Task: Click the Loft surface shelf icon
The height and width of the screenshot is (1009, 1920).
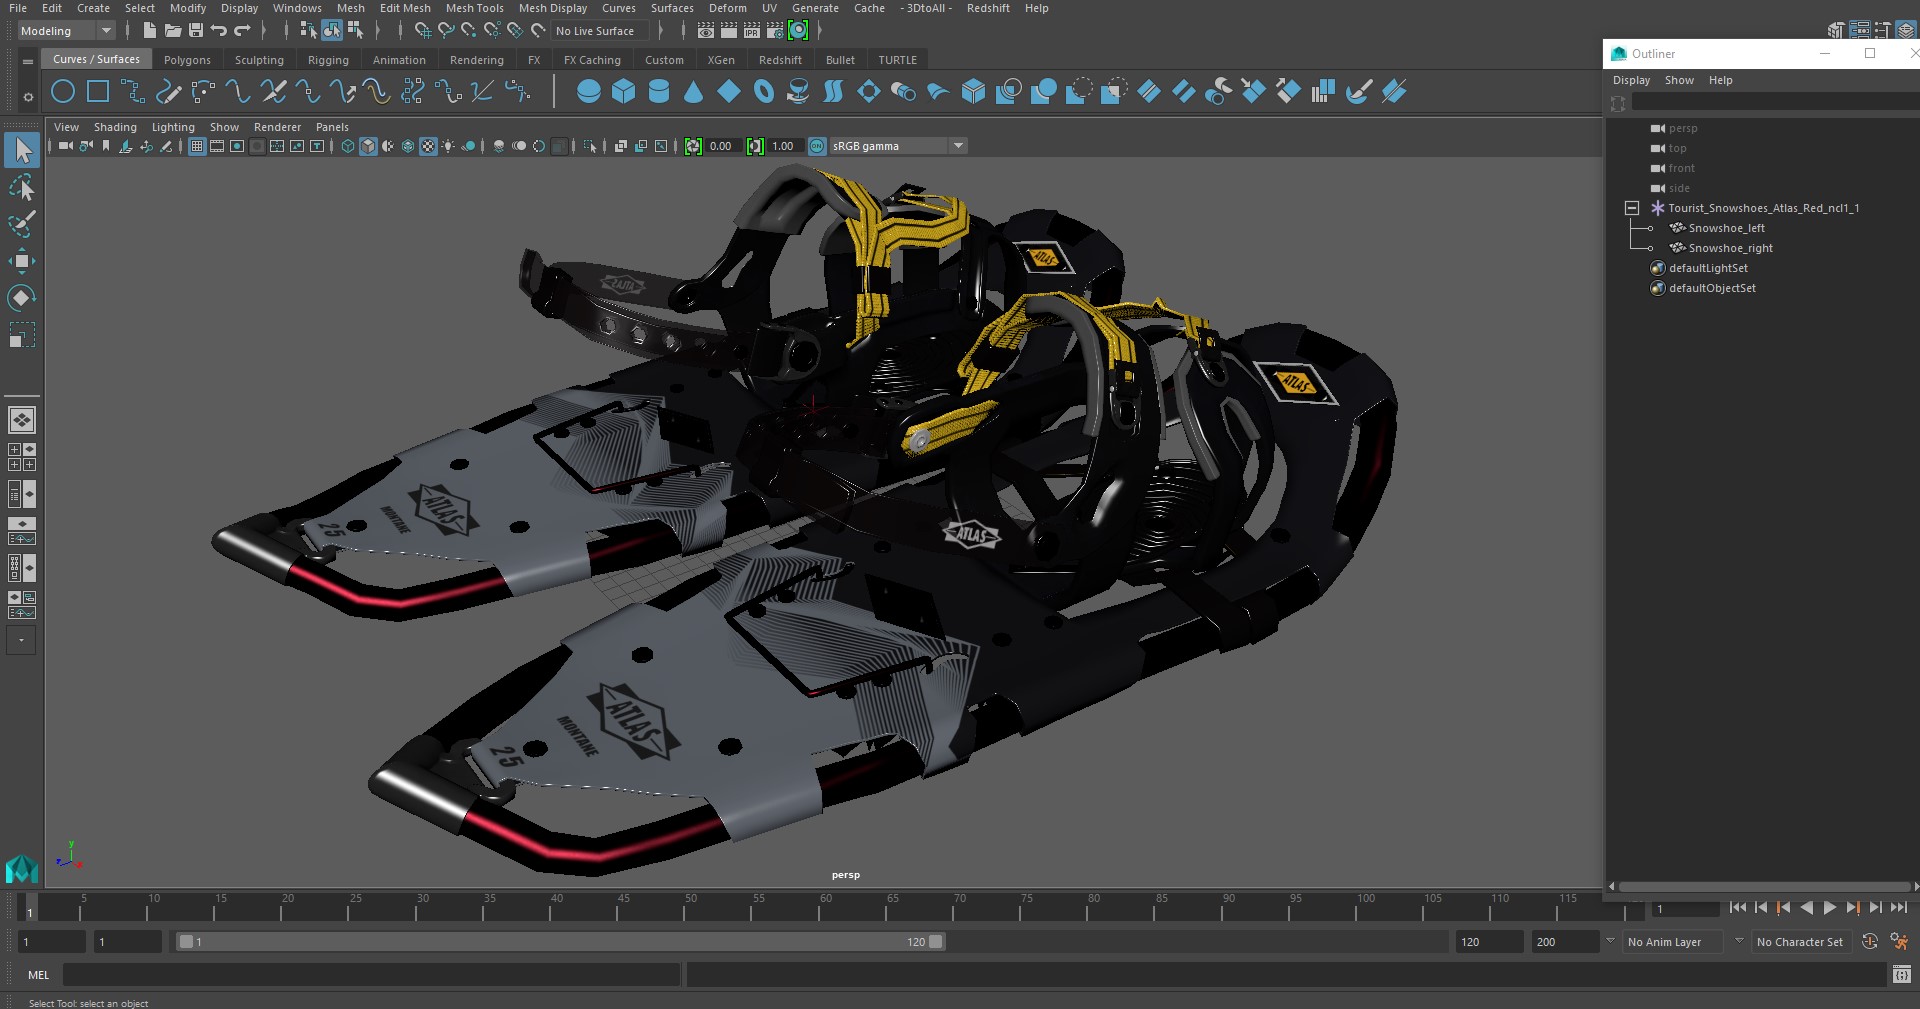Action: pos(833,92)
